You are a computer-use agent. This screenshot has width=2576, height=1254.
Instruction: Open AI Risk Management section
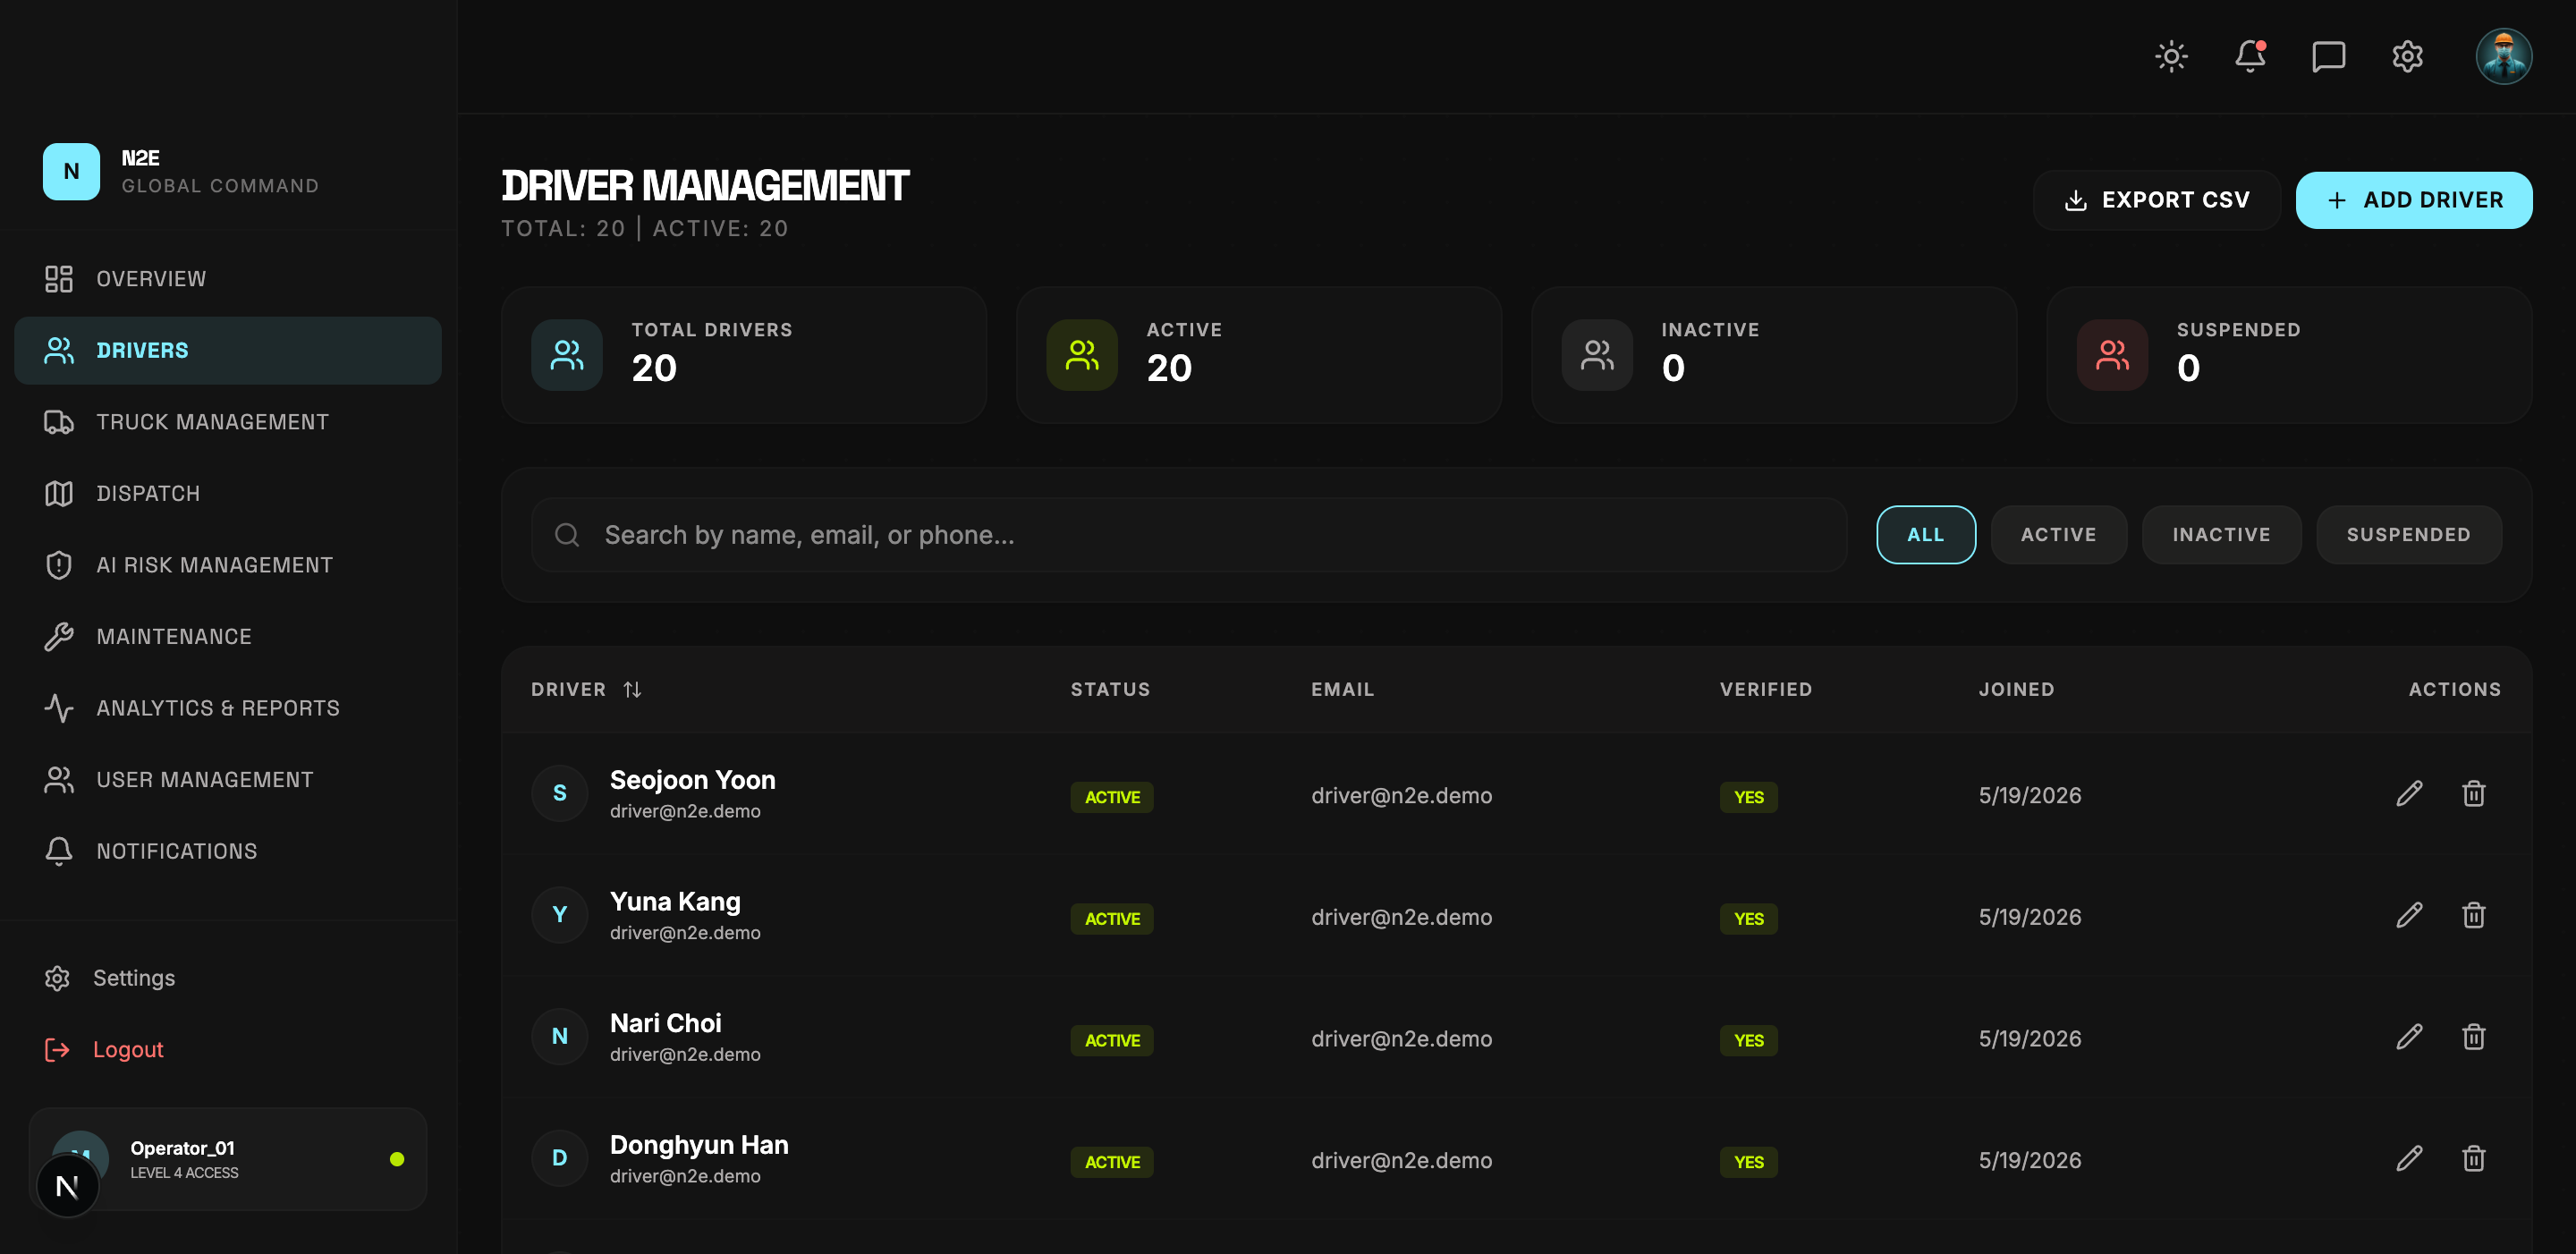click(228, 565)
